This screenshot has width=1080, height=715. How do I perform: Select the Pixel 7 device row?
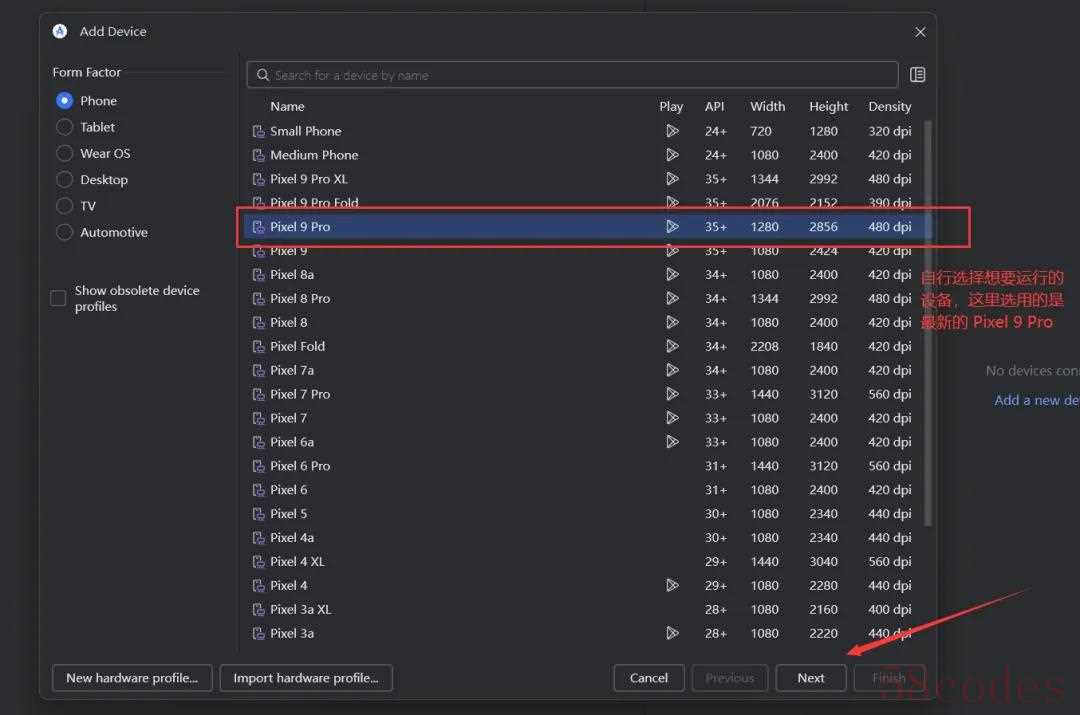point(584,418)
